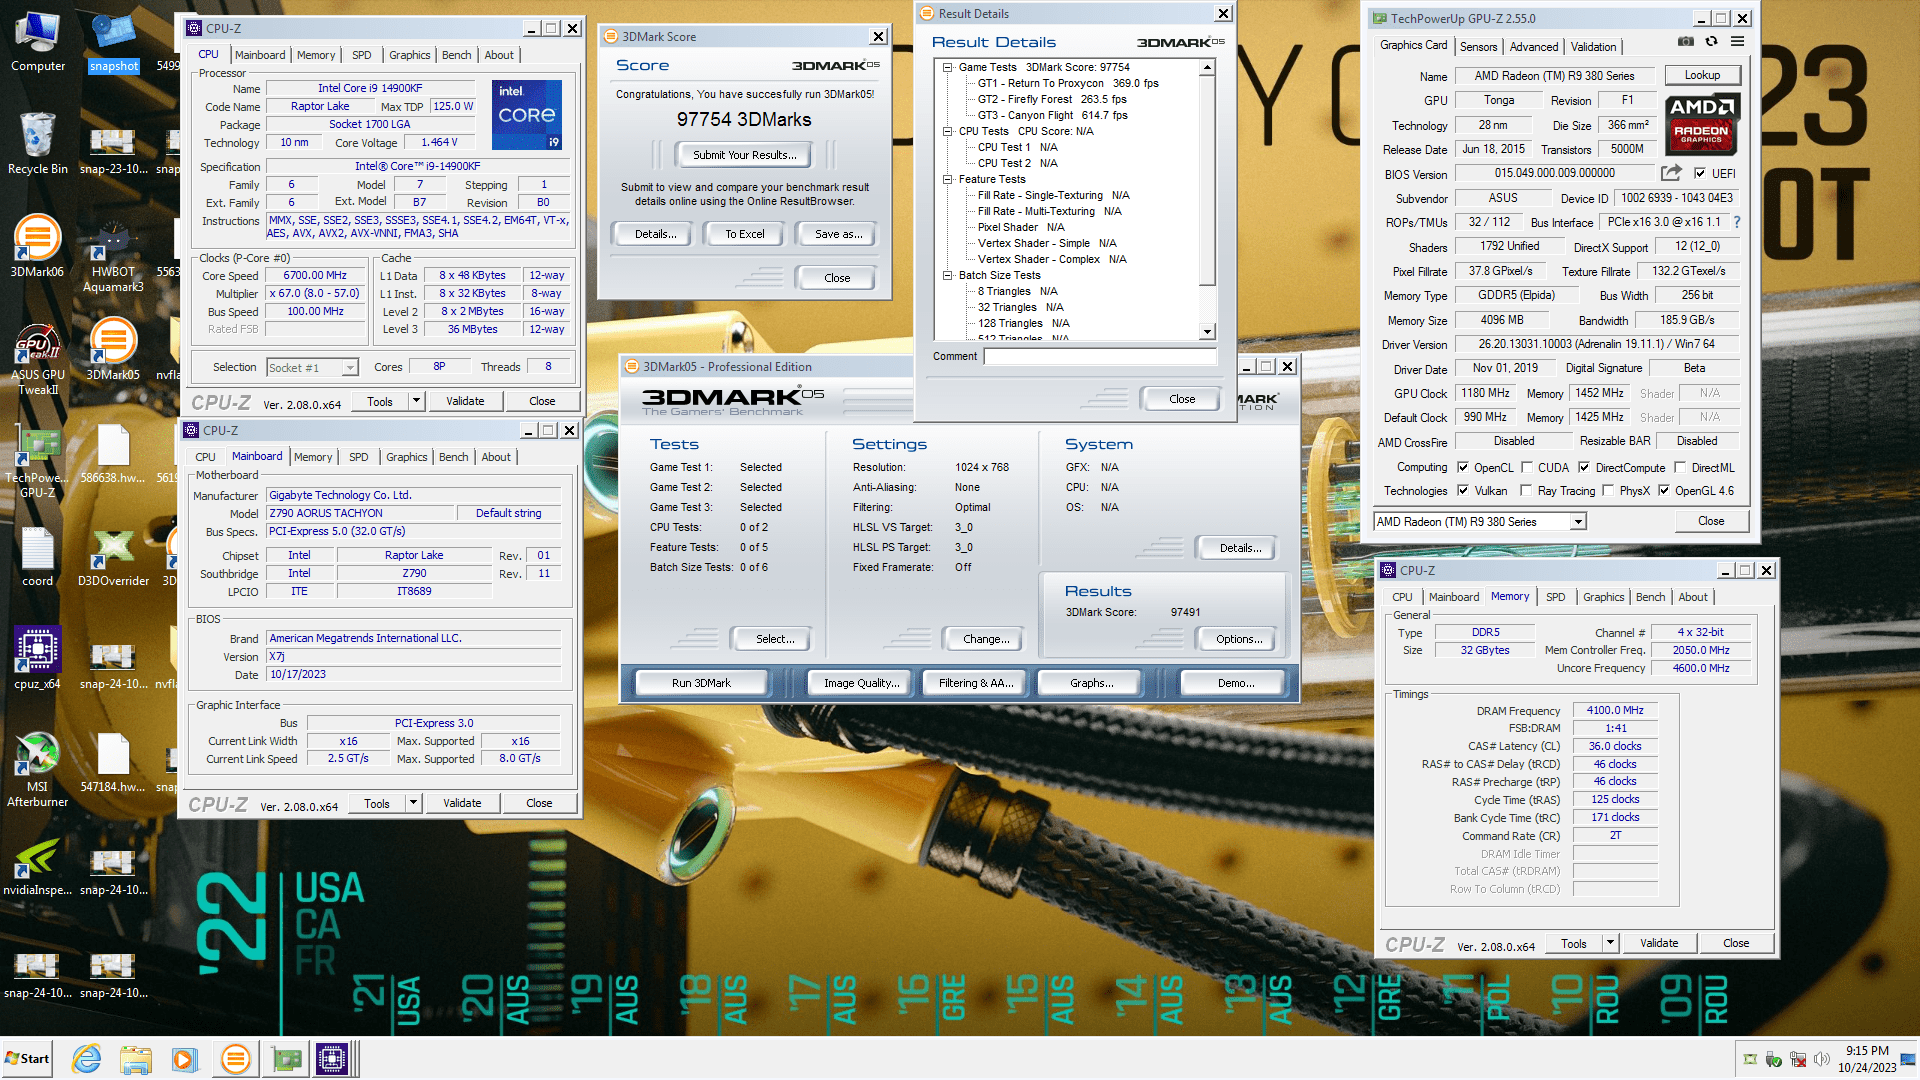The width and height of the screenshot is (1920, 1080).
Task: Toggle the UEFI checkbox in GPU-Z
Action: [1699, 173]
